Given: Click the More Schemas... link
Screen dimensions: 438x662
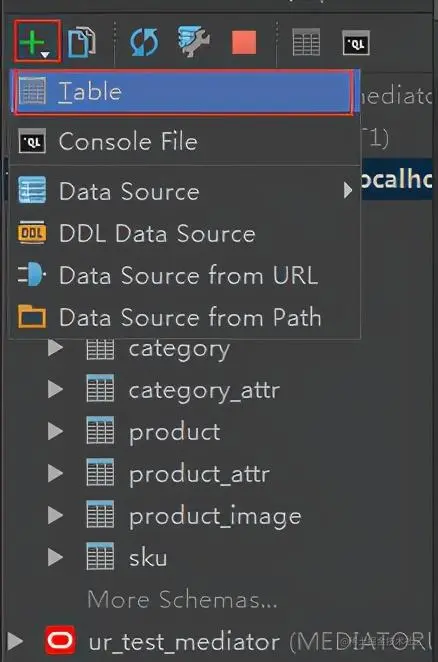Looking at the screenshot, I should click(x=182, y=599).
